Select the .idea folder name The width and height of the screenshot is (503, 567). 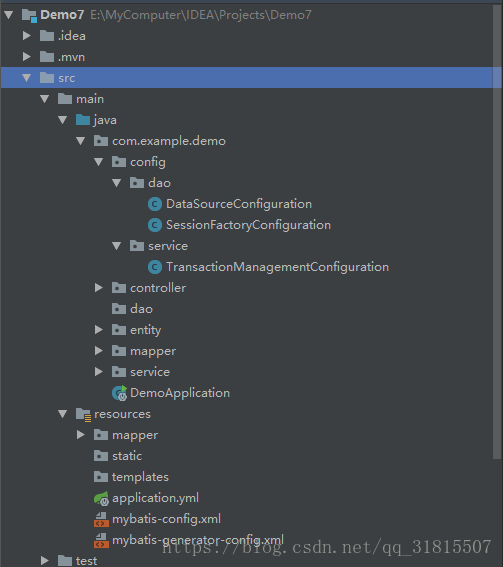click(72, 36)
